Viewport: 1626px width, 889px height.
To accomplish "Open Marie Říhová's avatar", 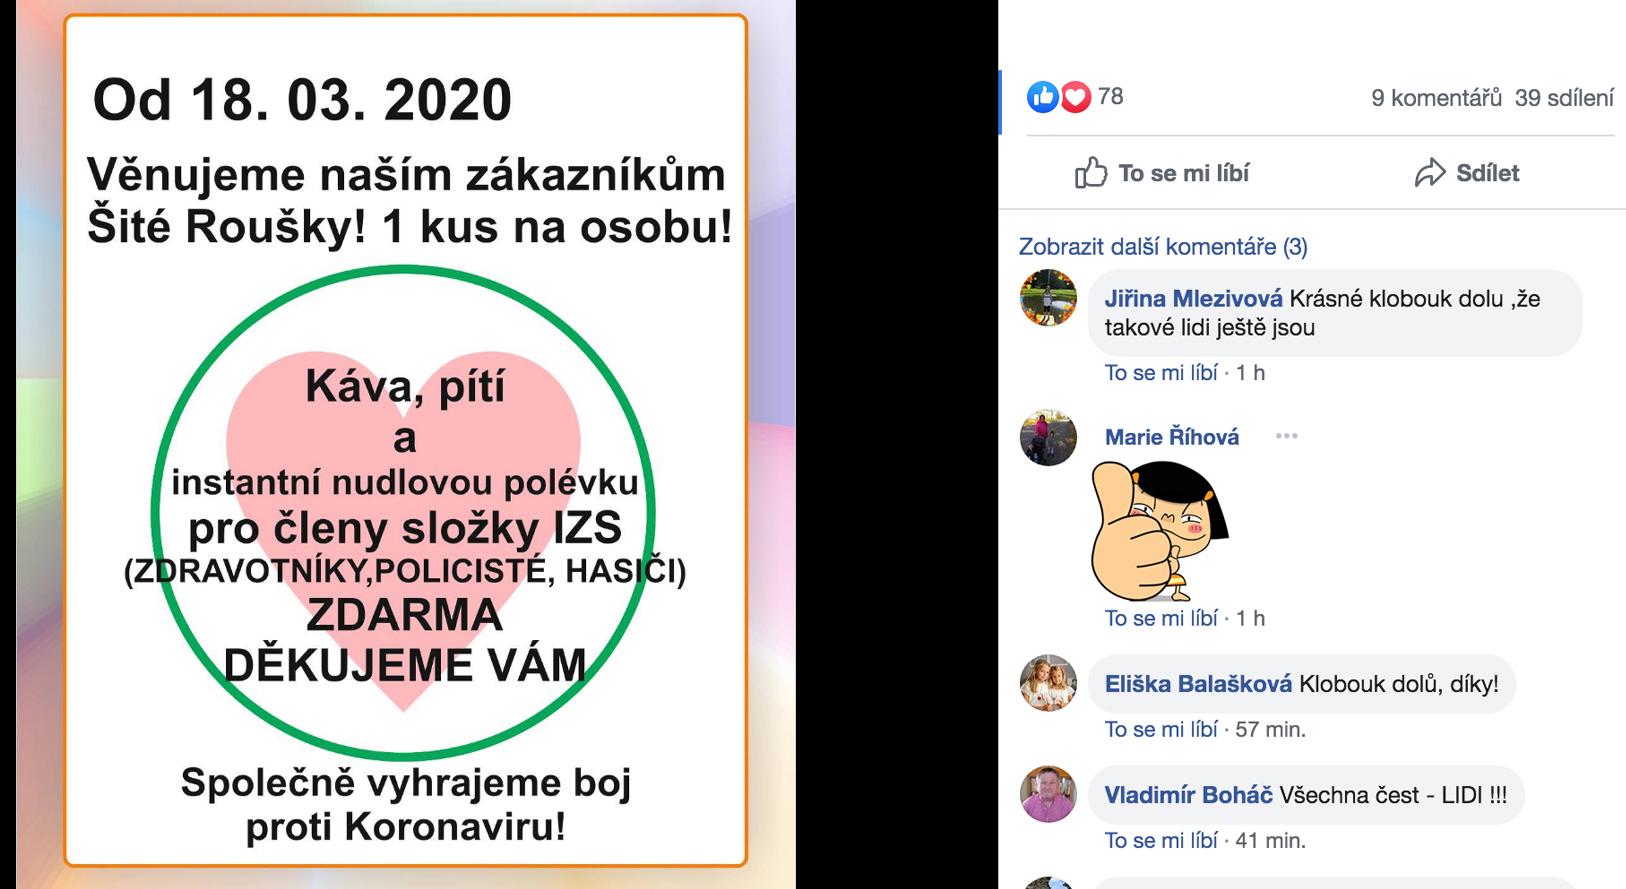I will pyautogui.click(x=1048, y=437).
